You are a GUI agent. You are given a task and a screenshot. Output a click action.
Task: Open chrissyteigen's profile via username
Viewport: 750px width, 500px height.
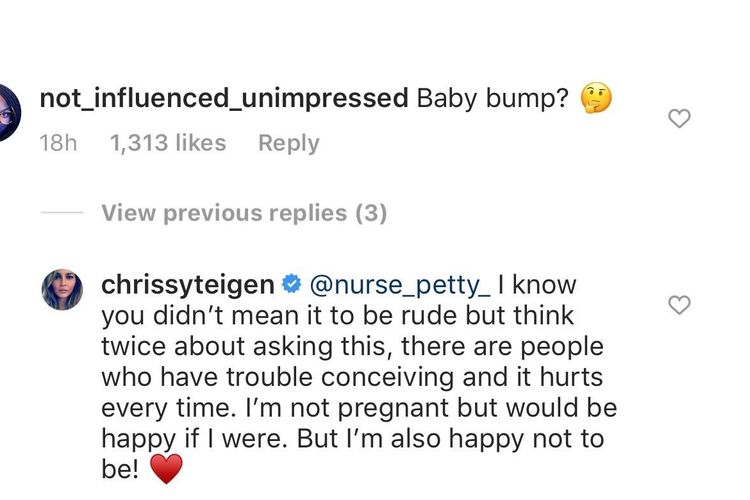click(188, 285)
